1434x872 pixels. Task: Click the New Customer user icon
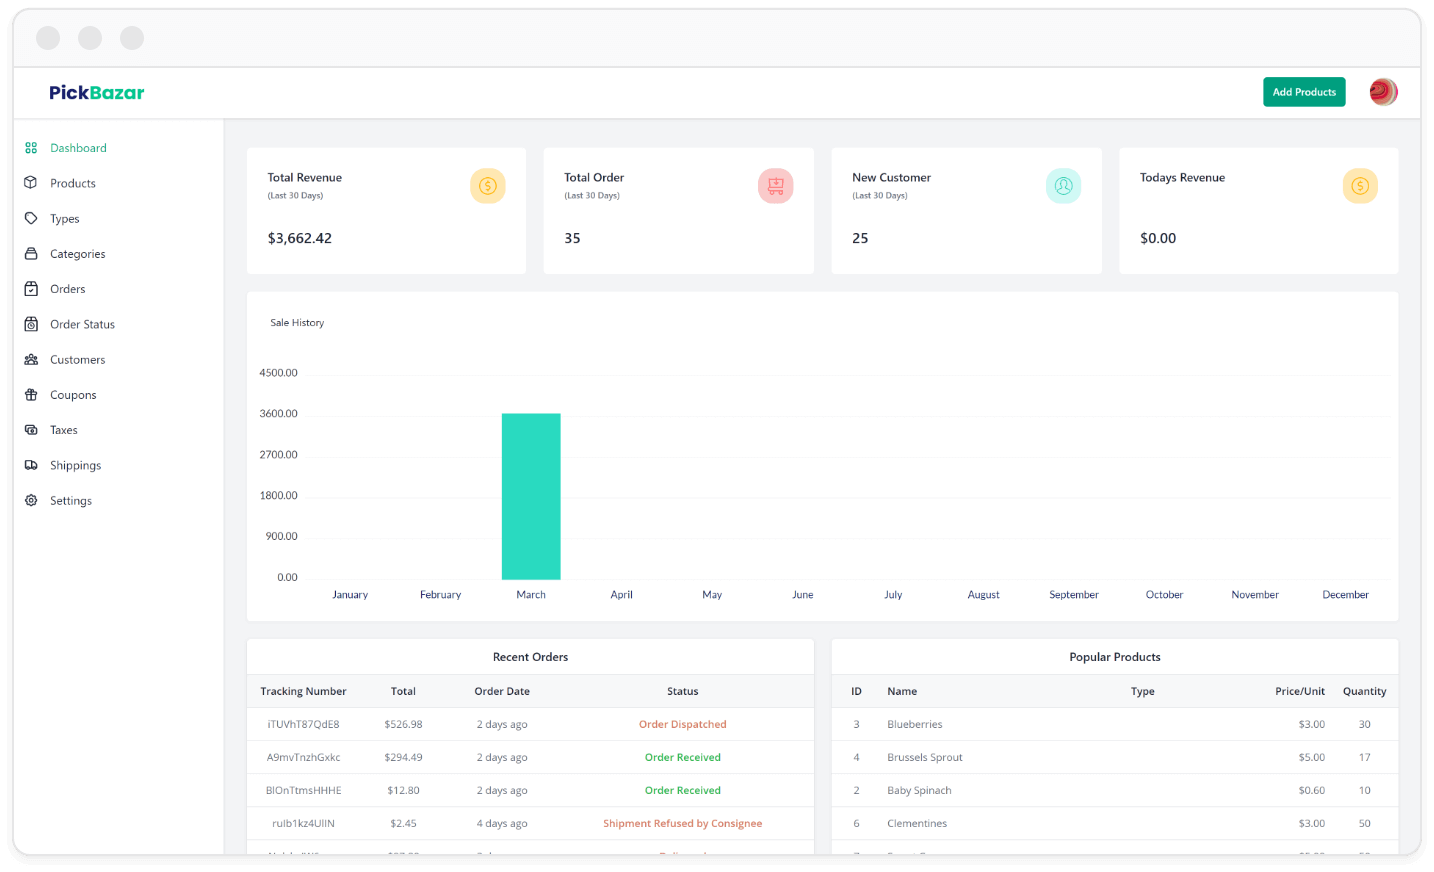tap(1063, 186)
